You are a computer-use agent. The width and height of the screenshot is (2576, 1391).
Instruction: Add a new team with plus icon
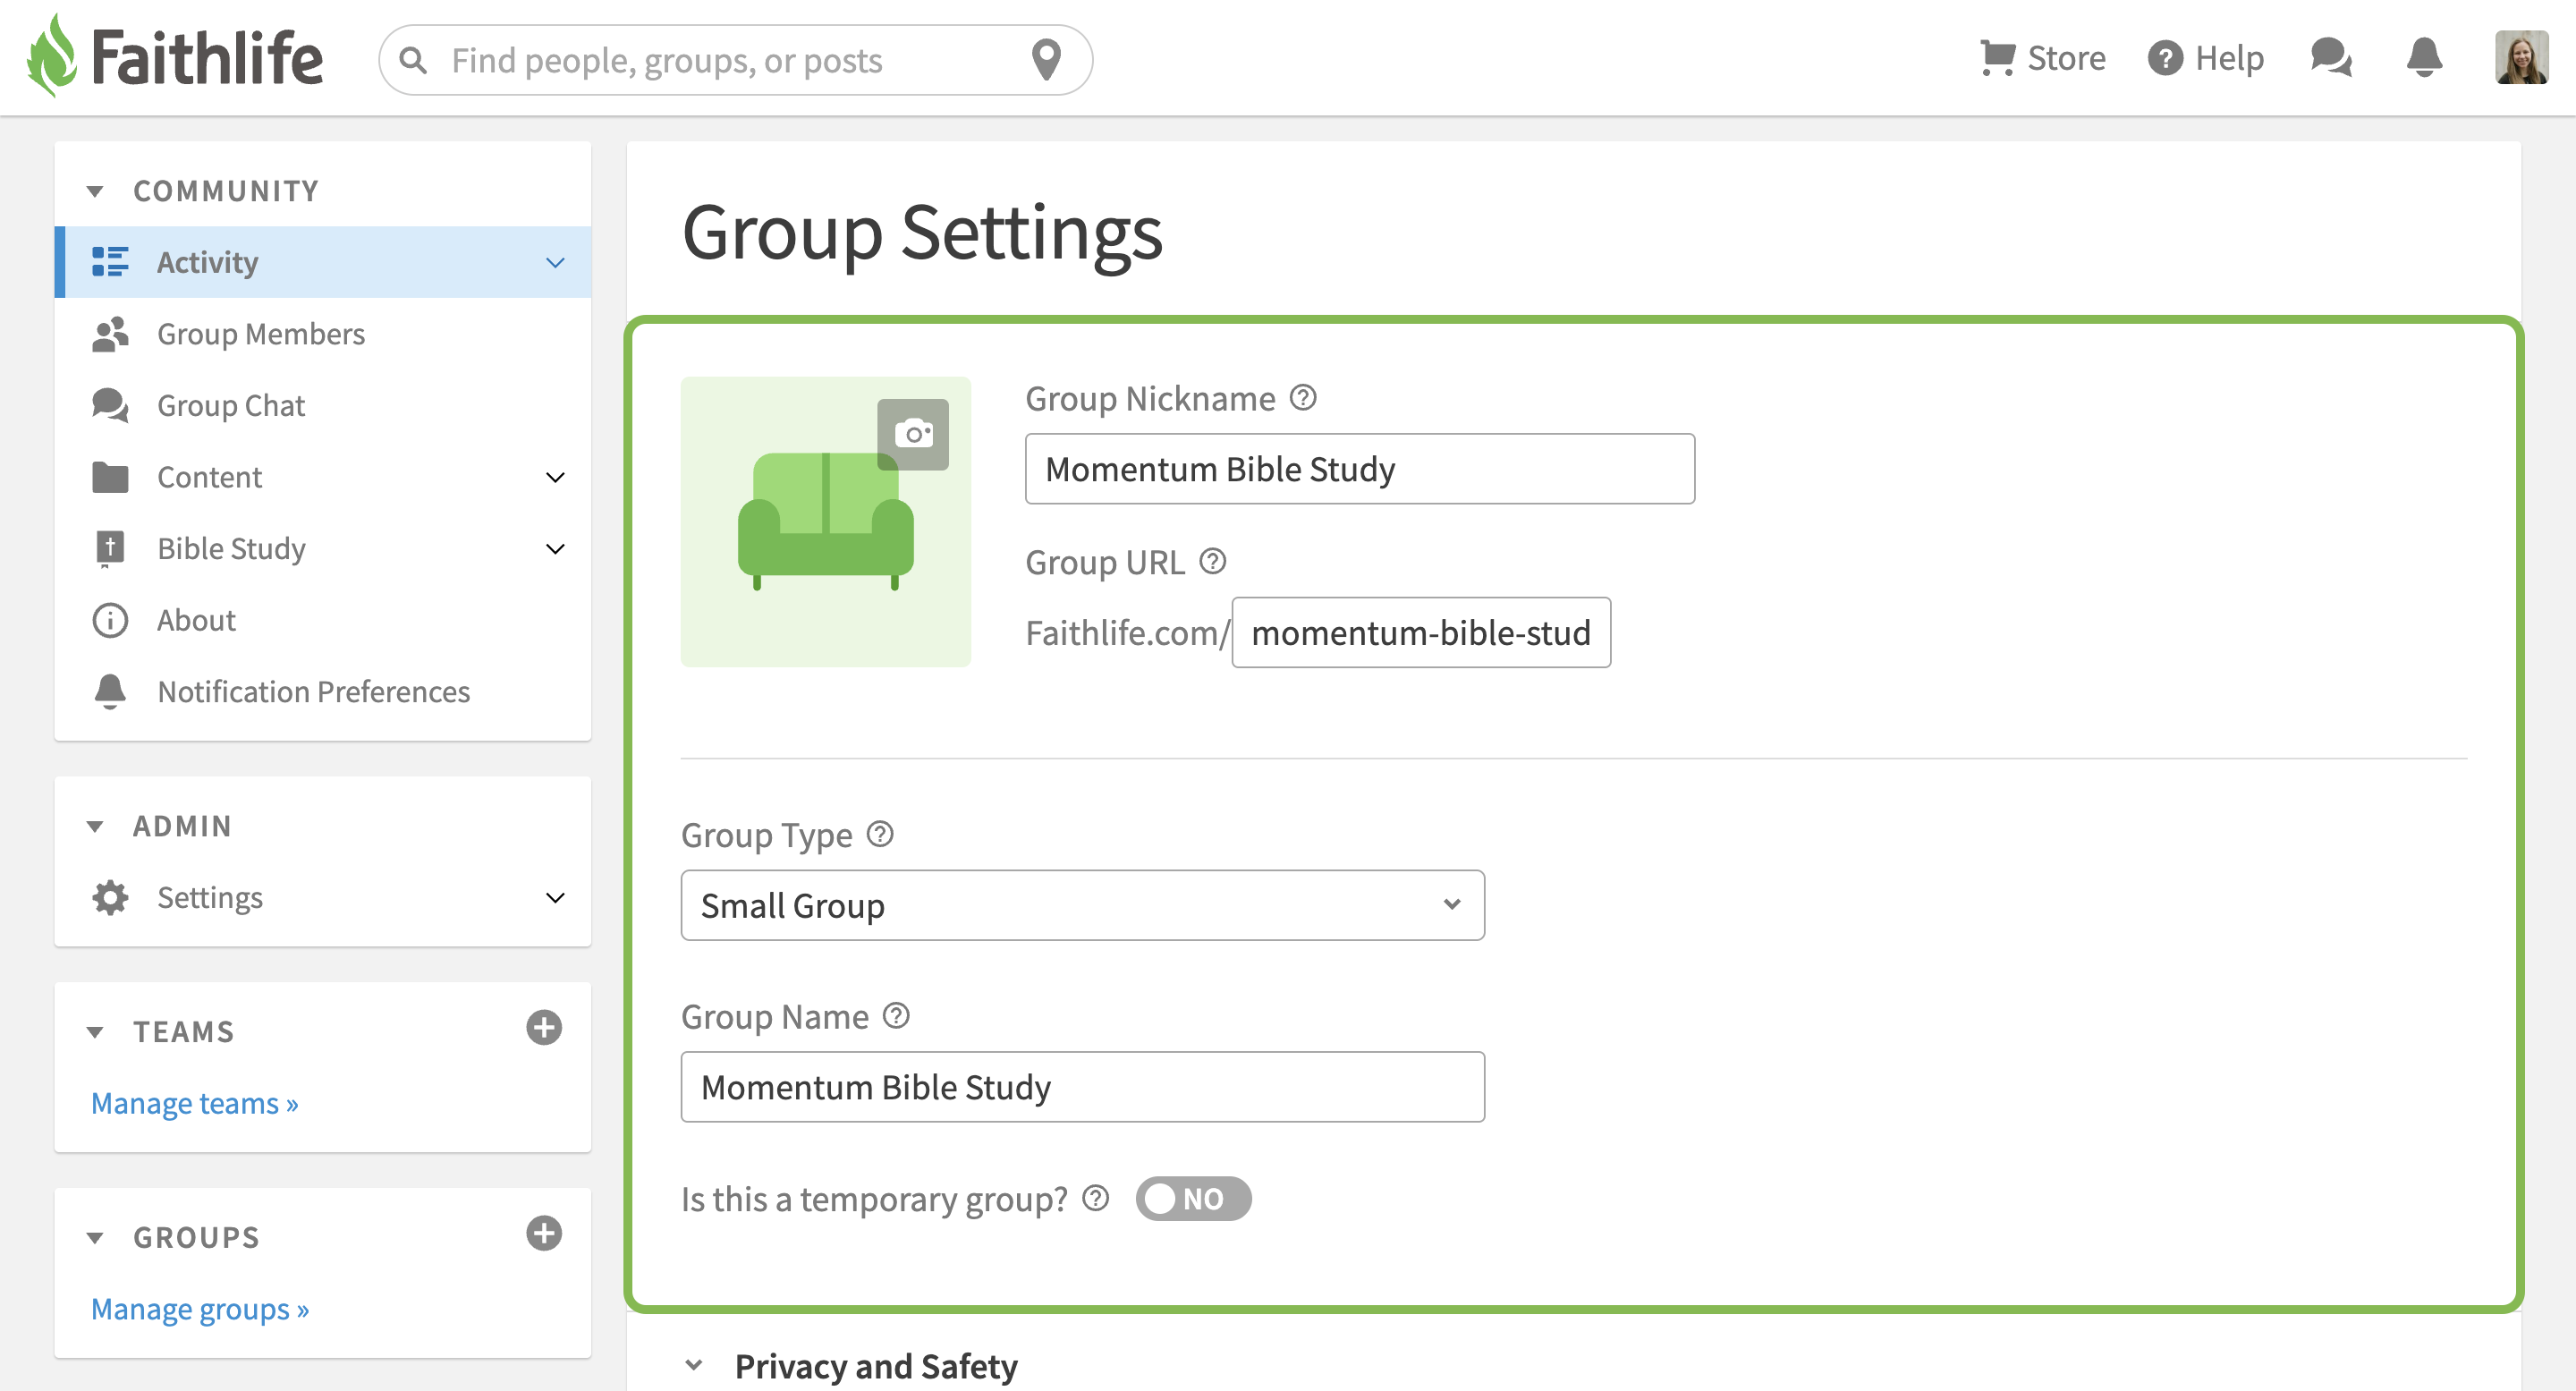544,1028
